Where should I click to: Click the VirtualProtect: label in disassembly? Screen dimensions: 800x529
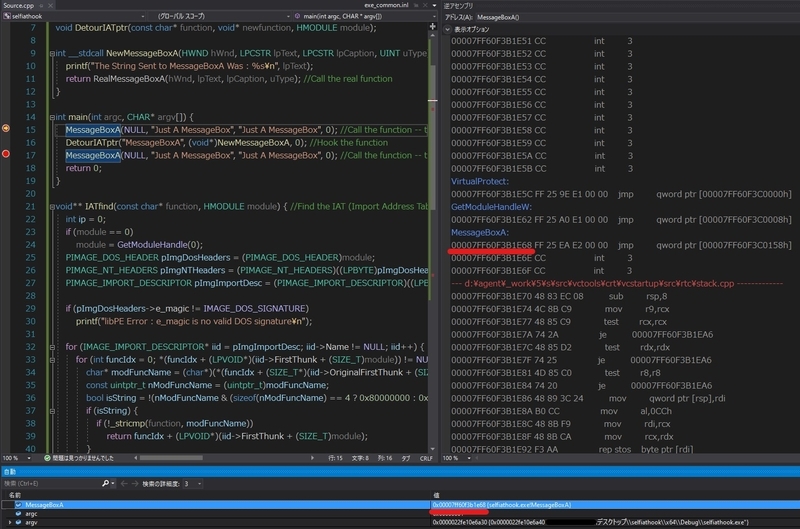pyautogui.click(x=480, y=181)
